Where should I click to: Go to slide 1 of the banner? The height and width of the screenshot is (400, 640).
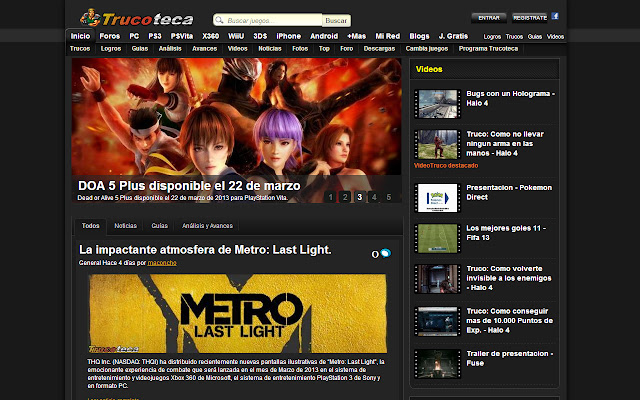click(331, 197)
